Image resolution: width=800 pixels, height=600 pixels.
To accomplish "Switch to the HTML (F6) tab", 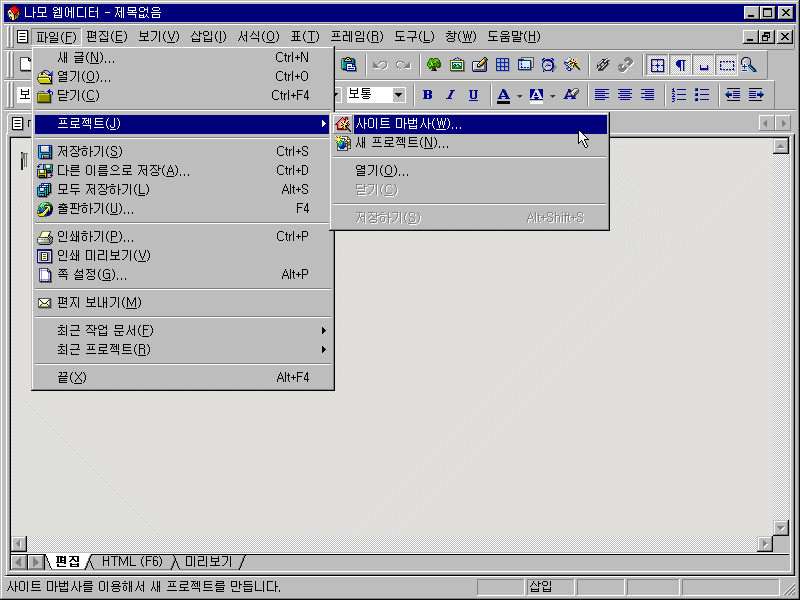I will coord(132,562).
